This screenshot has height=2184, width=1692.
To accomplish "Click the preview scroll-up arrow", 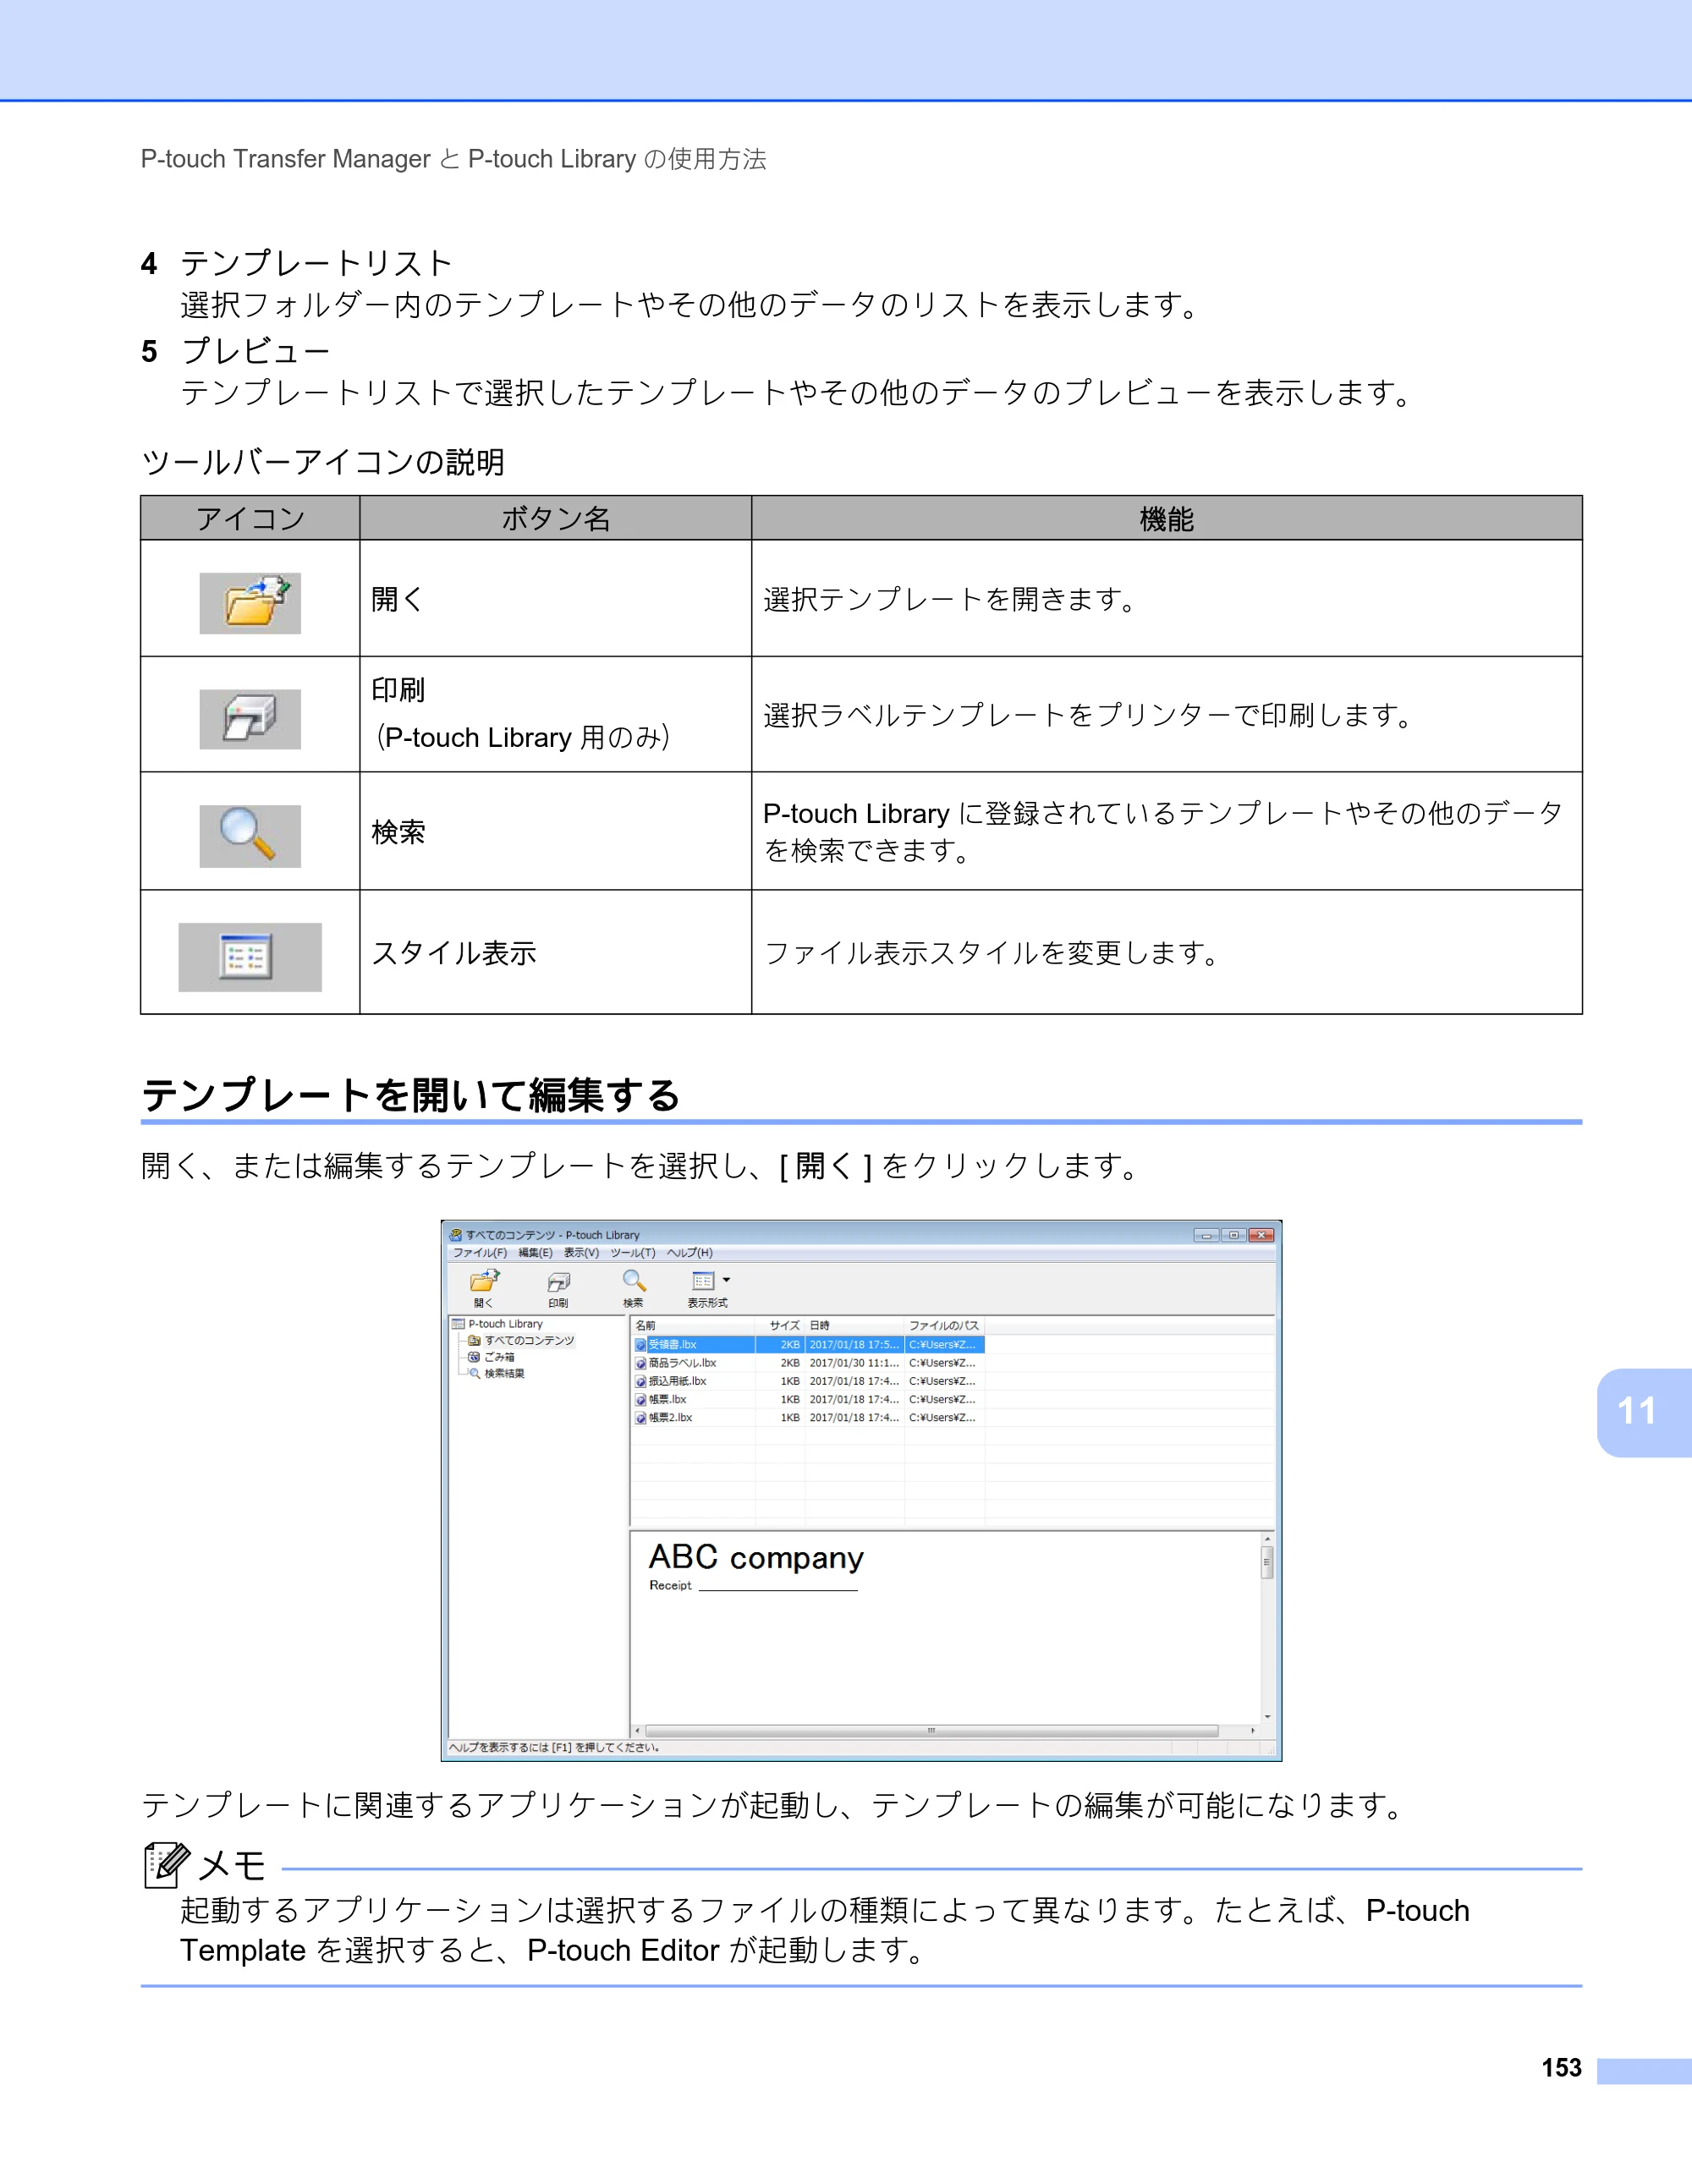I will tap(1267, 1539).
